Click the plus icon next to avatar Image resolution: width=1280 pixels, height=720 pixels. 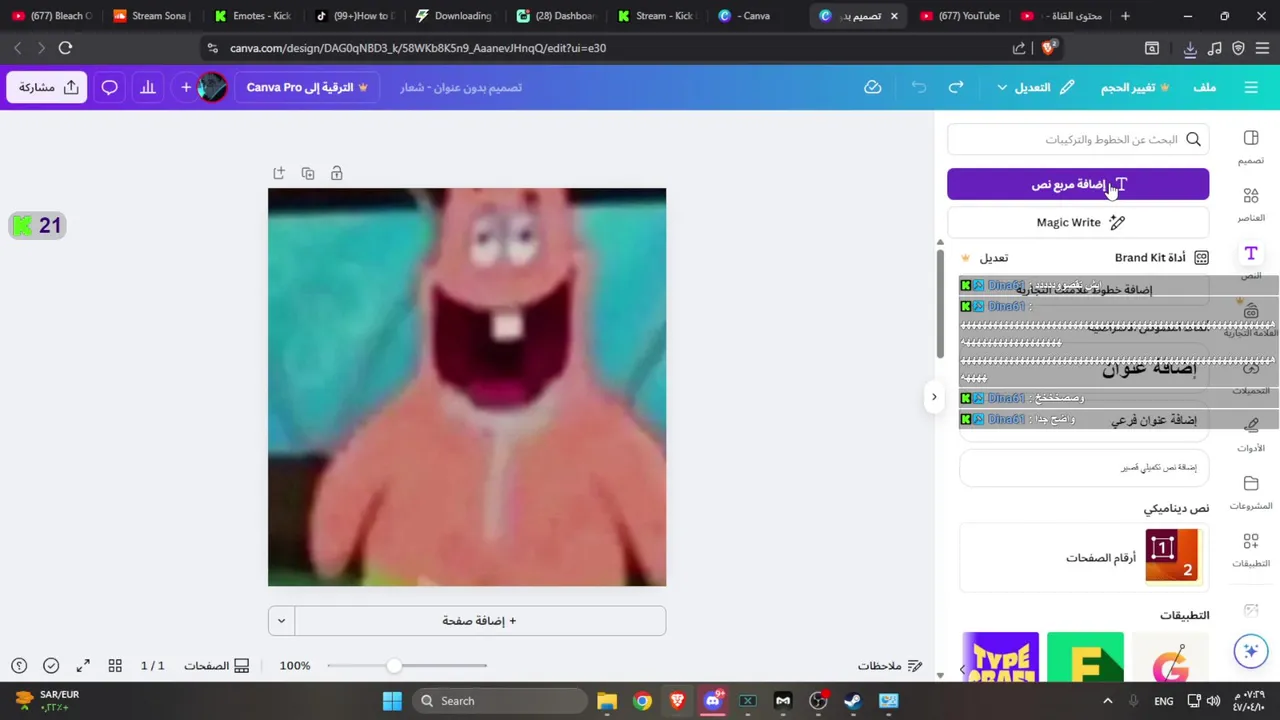[186, 87]
